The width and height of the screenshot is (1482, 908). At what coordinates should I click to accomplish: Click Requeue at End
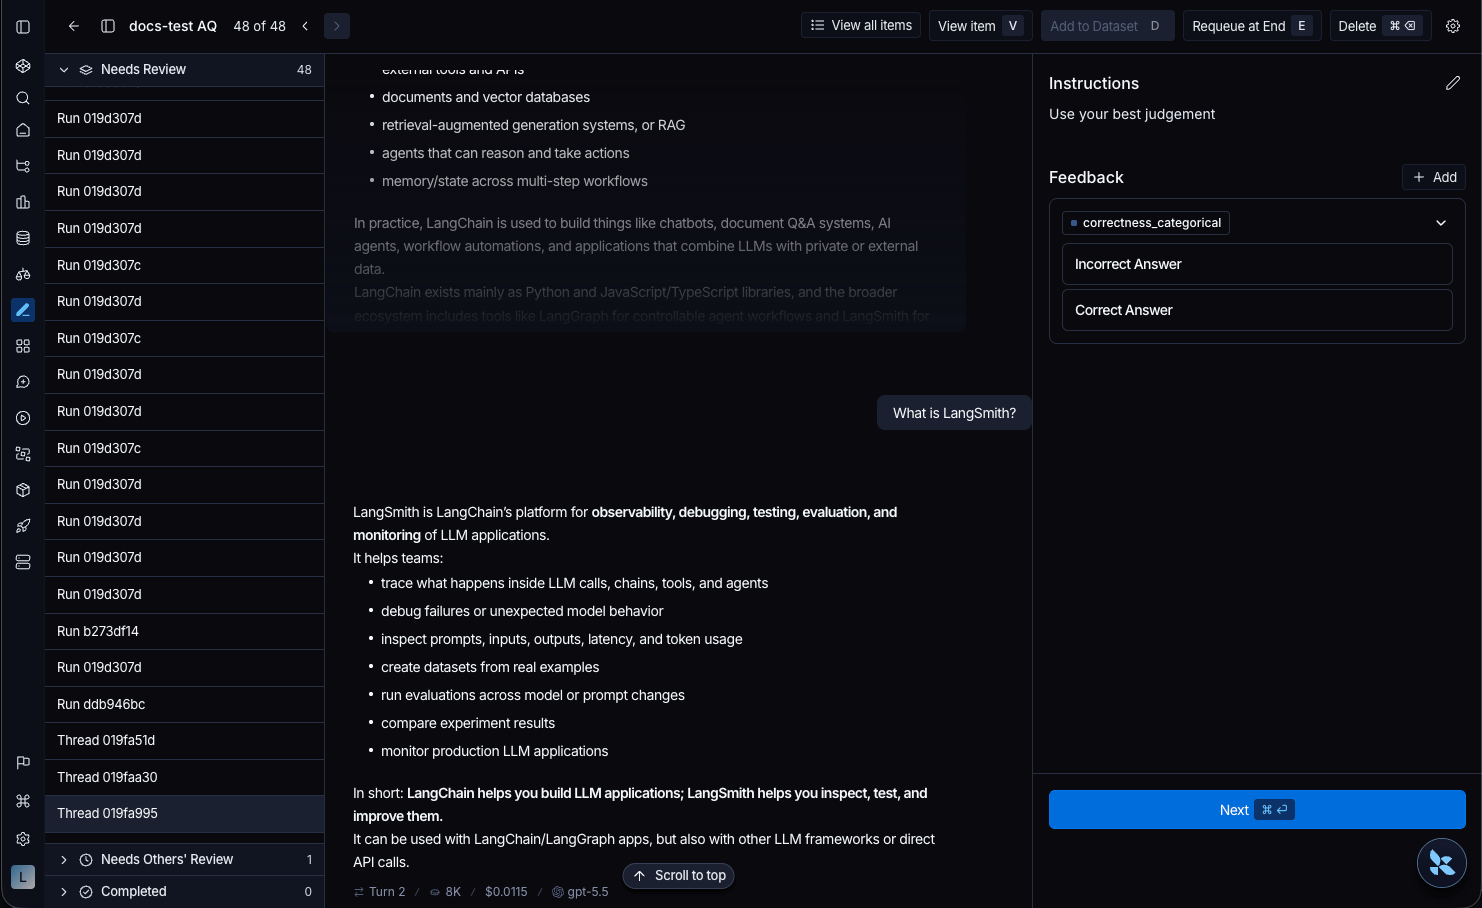coord(1252,26)
